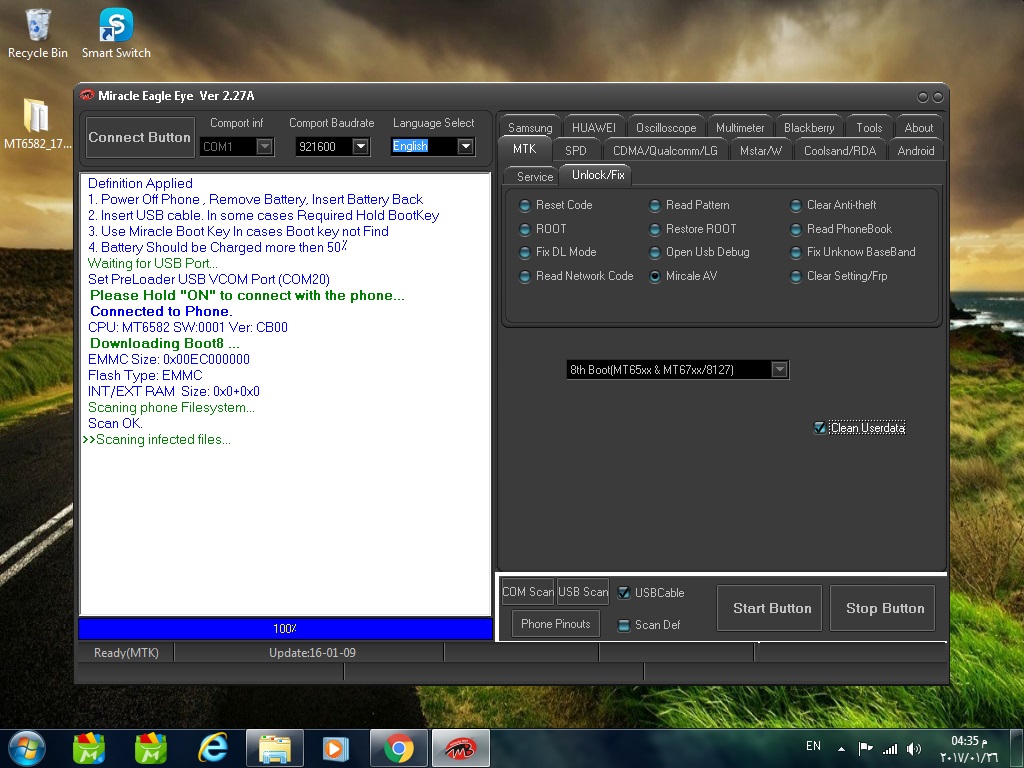This screenshot has width=1024, height=768.
Task: Select the ROOT radio option
Action: point(543,229)
